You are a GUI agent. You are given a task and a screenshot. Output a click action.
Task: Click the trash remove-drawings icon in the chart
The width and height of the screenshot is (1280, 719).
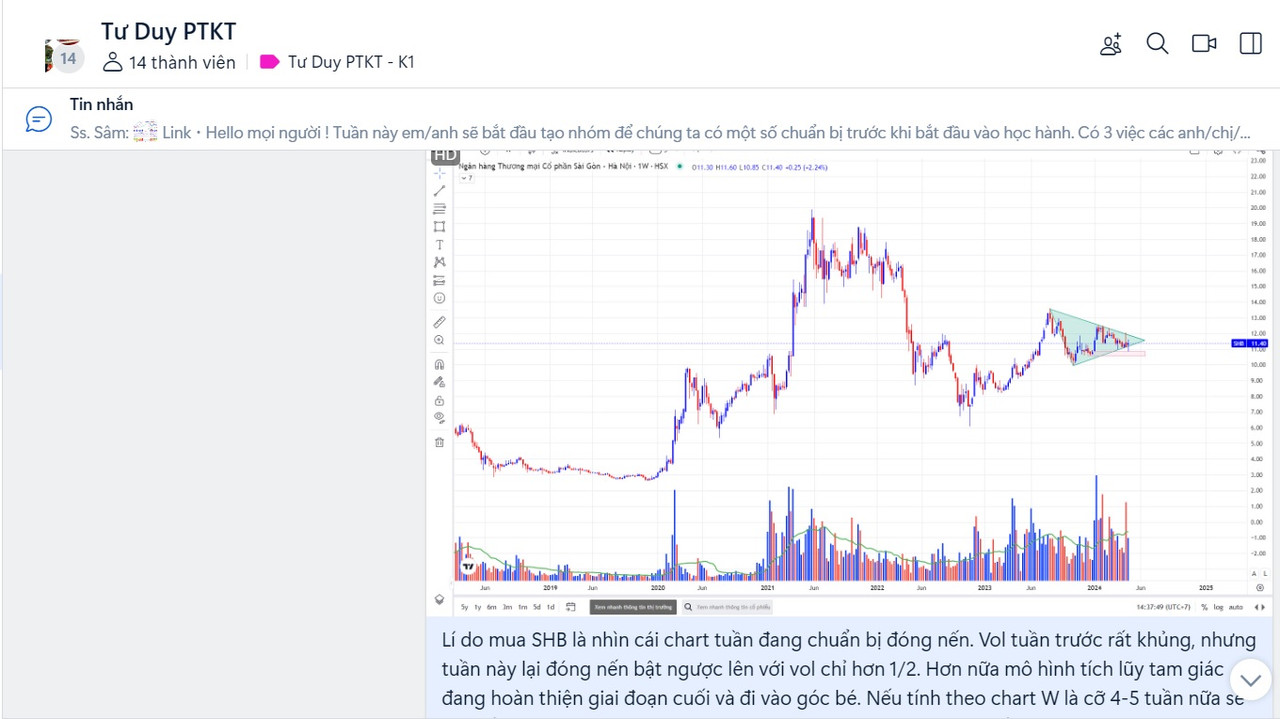pyautogui.click(x=439, y=441)
